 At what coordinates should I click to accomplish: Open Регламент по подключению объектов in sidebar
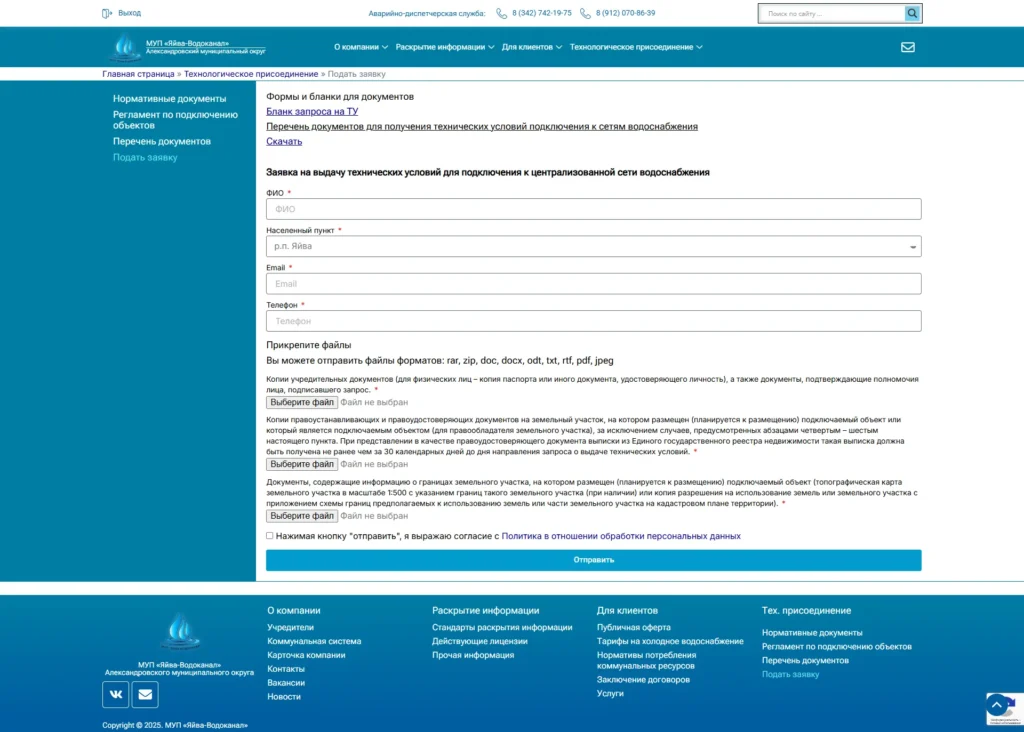(175, 119)
